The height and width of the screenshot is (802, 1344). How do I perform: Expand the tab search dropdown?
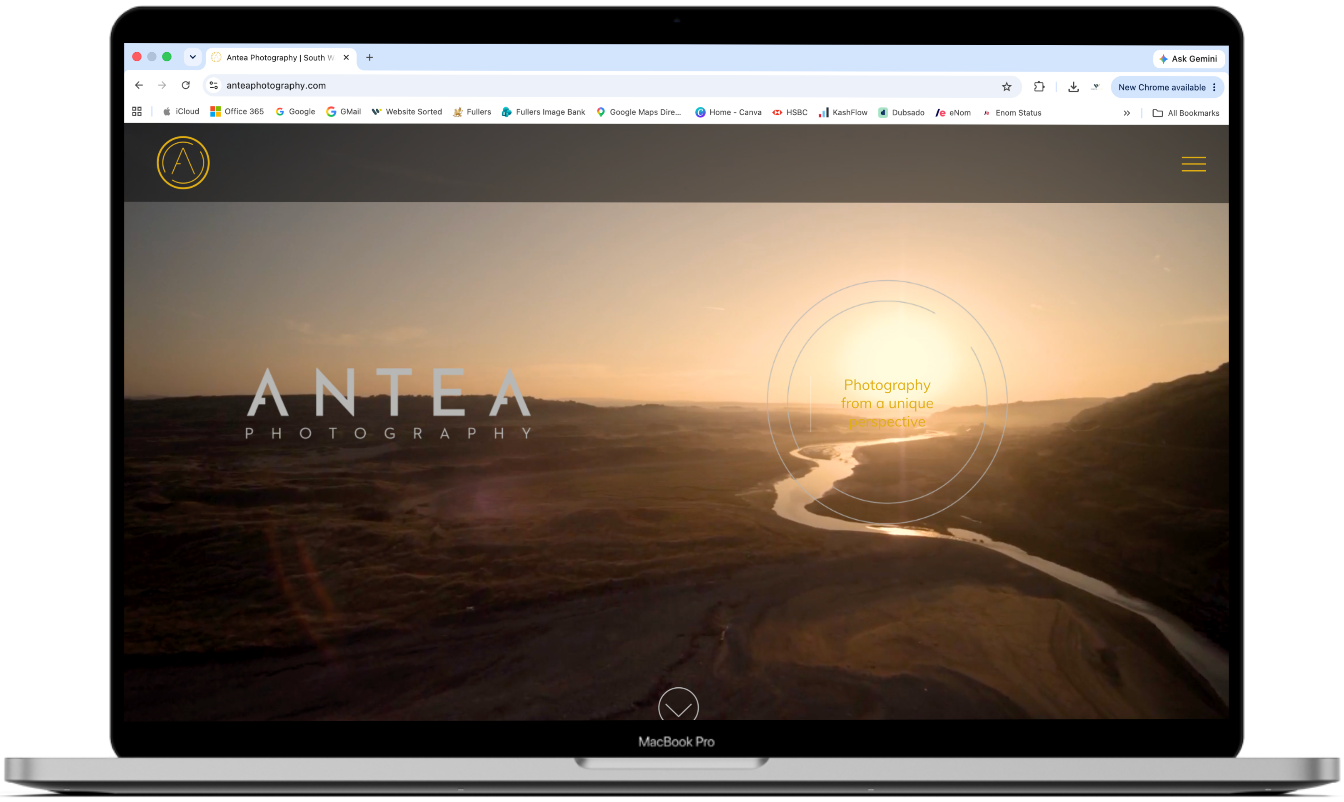(192, 57)
